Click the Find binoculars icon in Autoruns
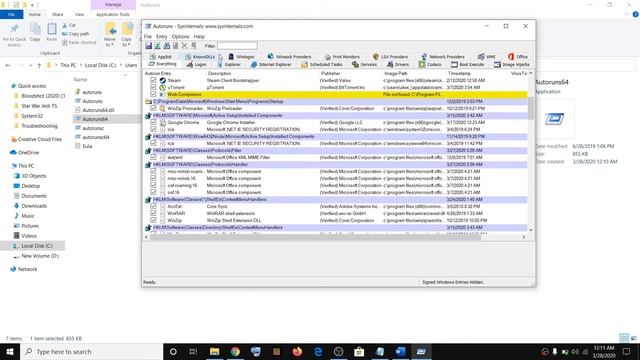This screenshot has height=360, width=640. 167,46
